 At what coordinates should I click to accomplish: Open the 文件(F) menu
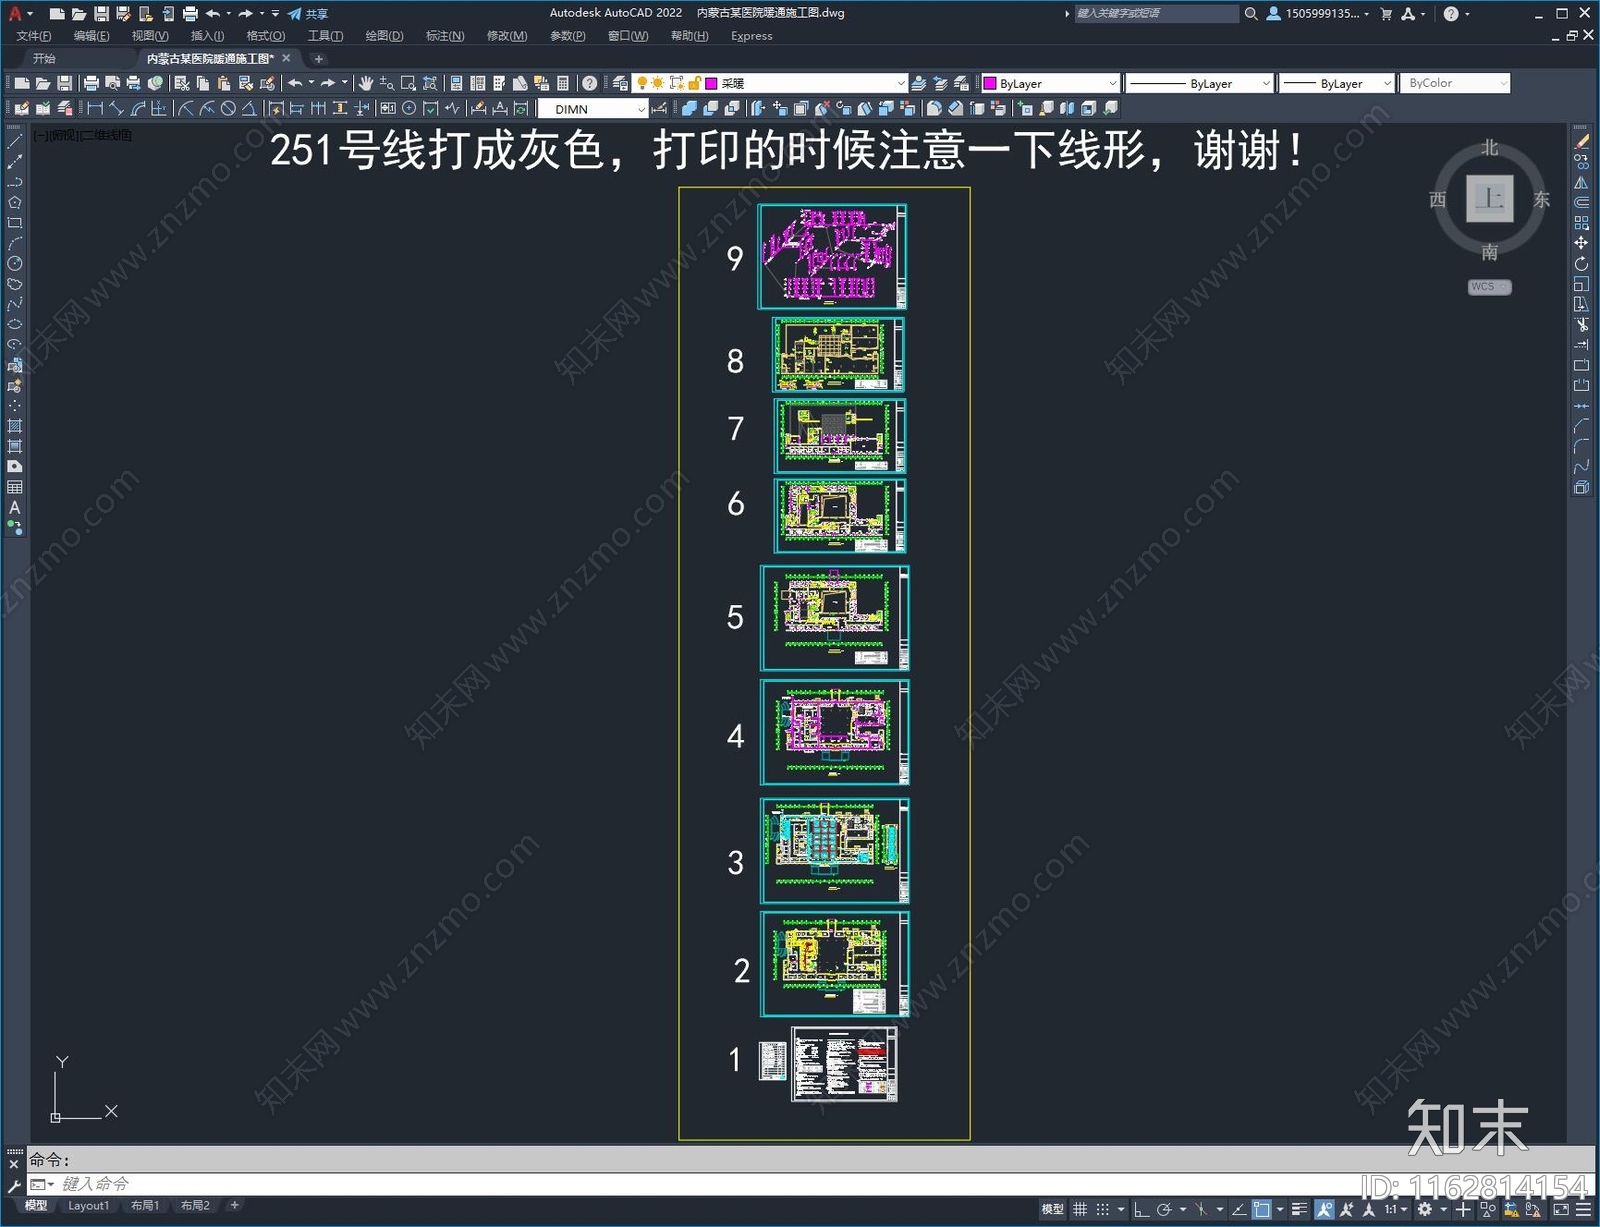point(33,36)
